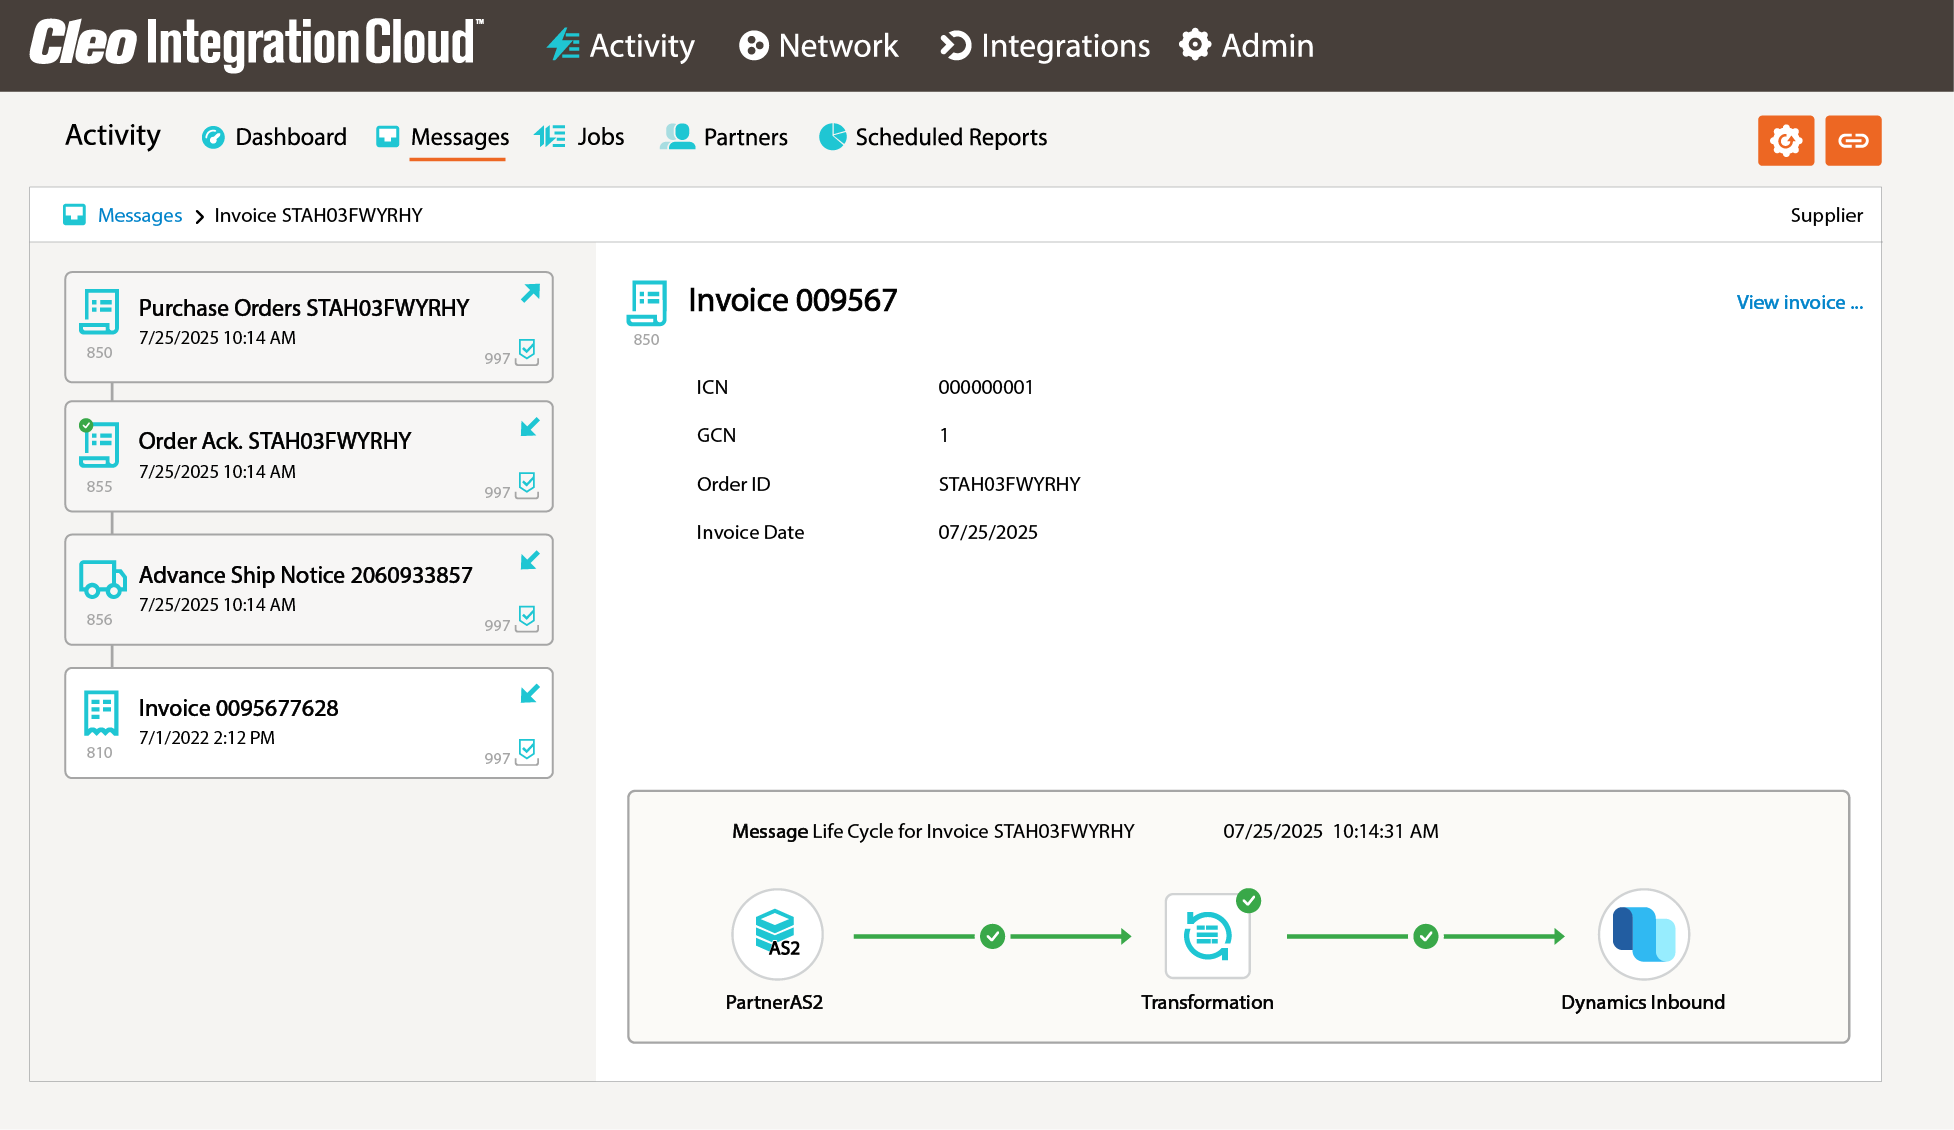Screen dimensions: 1954x1130
Task: Switch to the Jobs tab
Action: tap(598, 137)
